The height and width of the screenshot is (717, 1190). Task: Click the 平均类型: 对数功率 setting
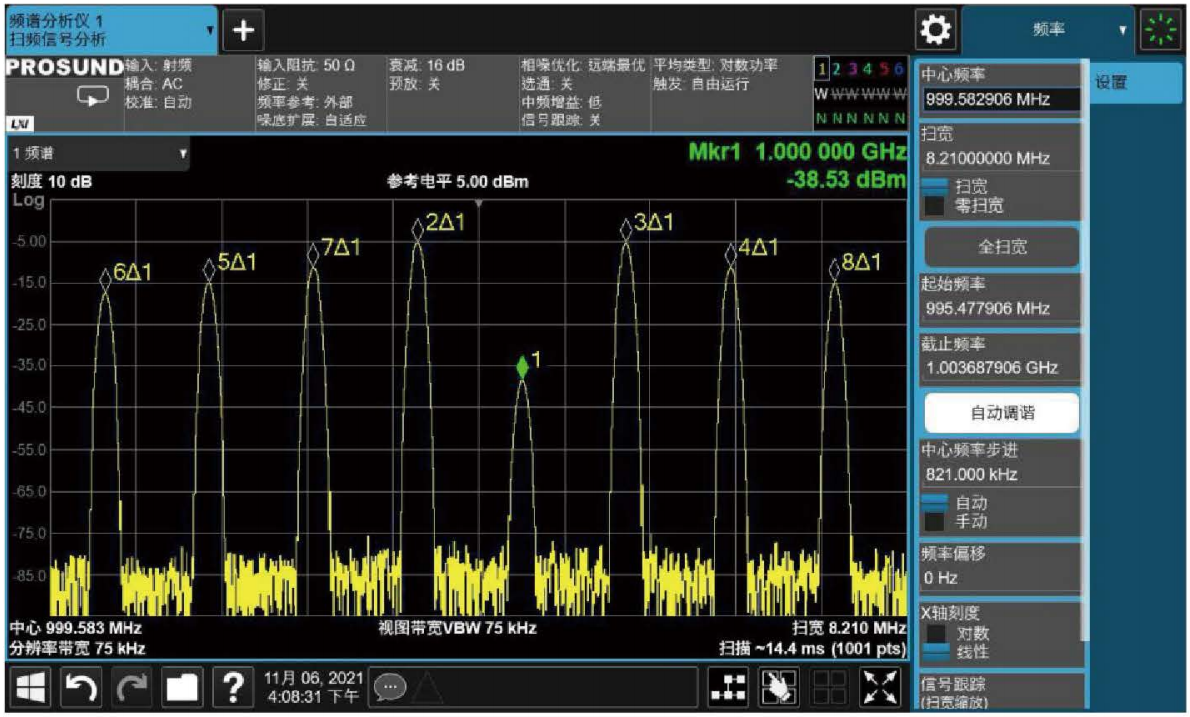pyautogui.click(x=716, y=65)
